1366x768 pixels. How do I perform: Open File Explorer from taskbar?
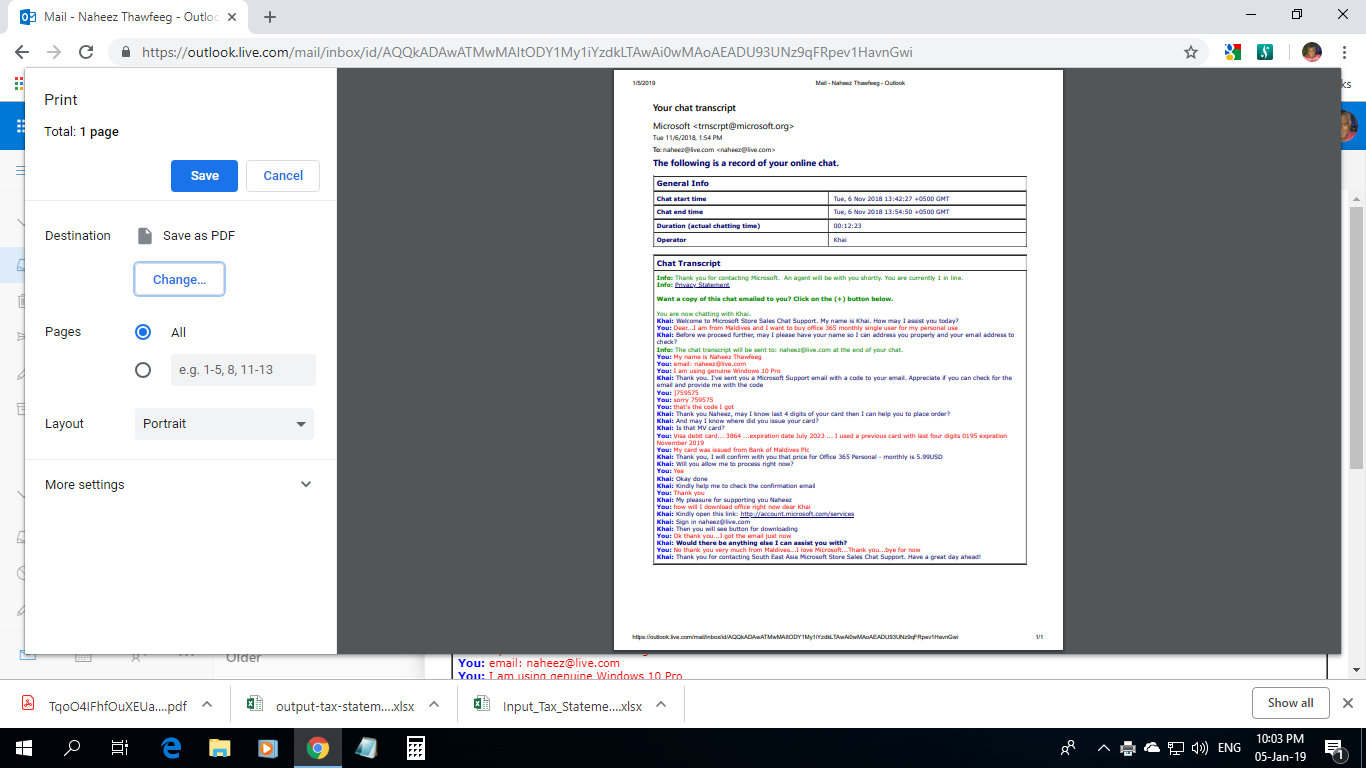pyautogui.click(x=219, y=748)
